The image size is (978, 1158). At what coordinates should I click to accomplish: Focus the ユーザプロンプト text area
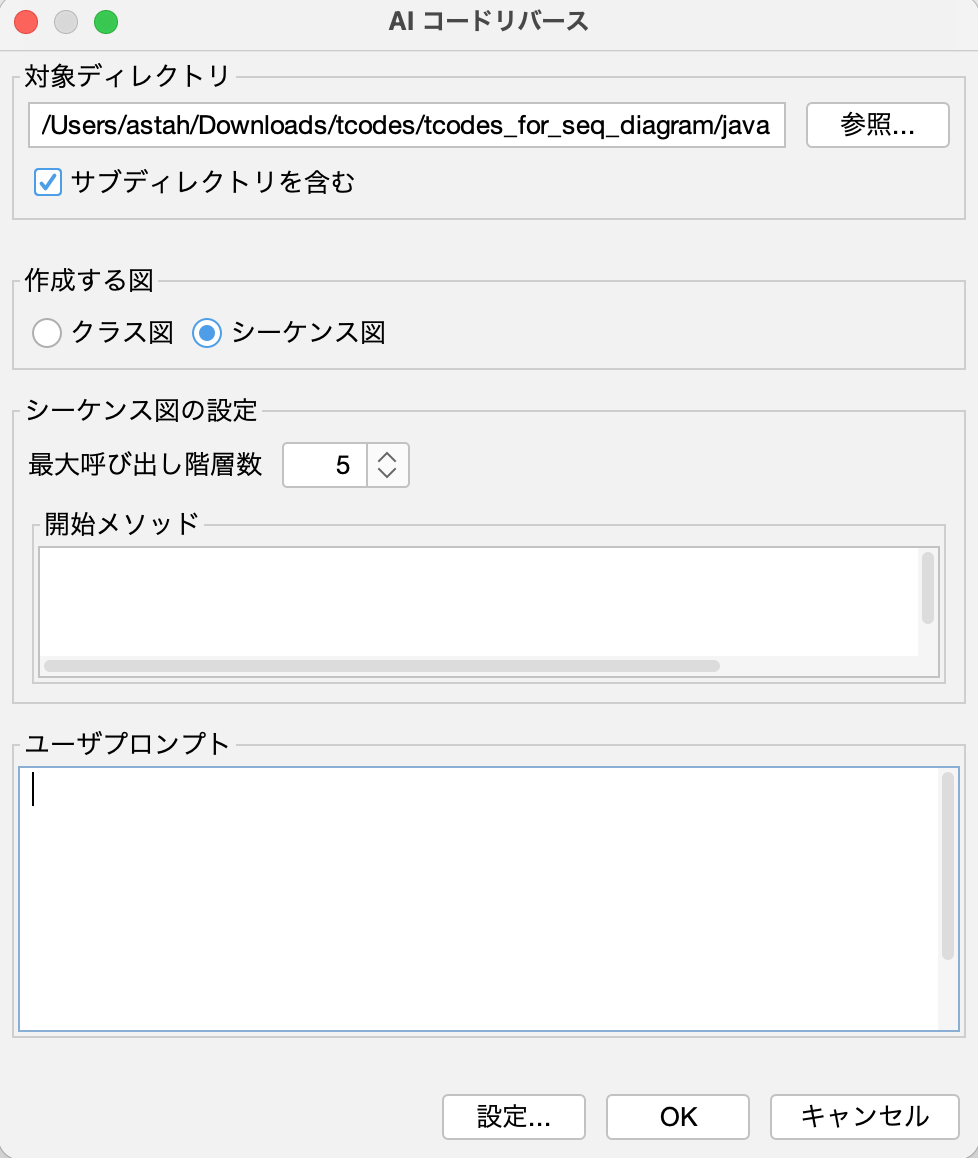478,898
